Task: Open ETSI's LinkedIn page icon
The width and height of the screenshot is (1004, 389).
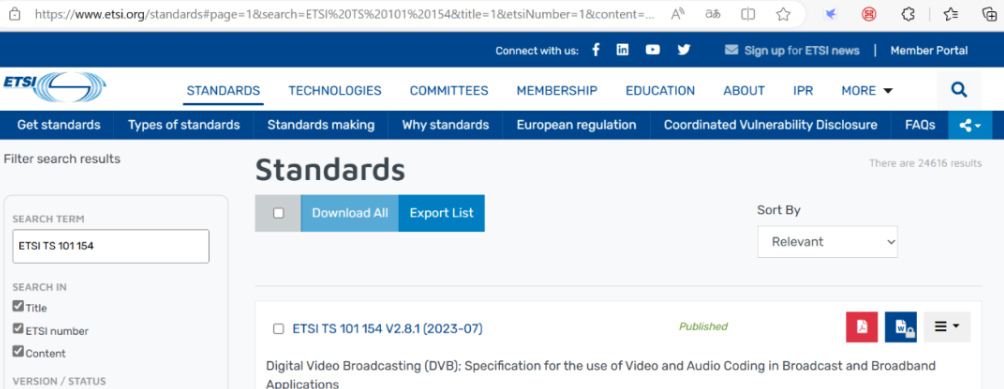Action: tap(622, 50)
